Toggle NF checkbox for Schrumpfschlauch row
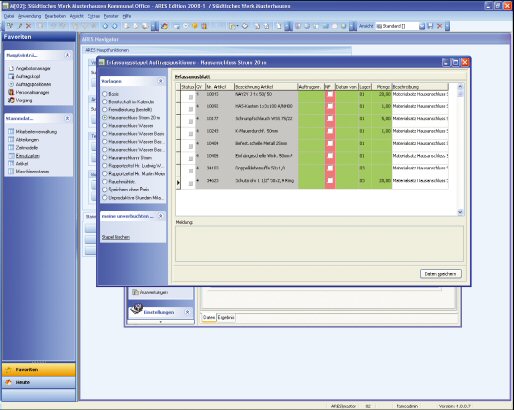 coord(330,119)
